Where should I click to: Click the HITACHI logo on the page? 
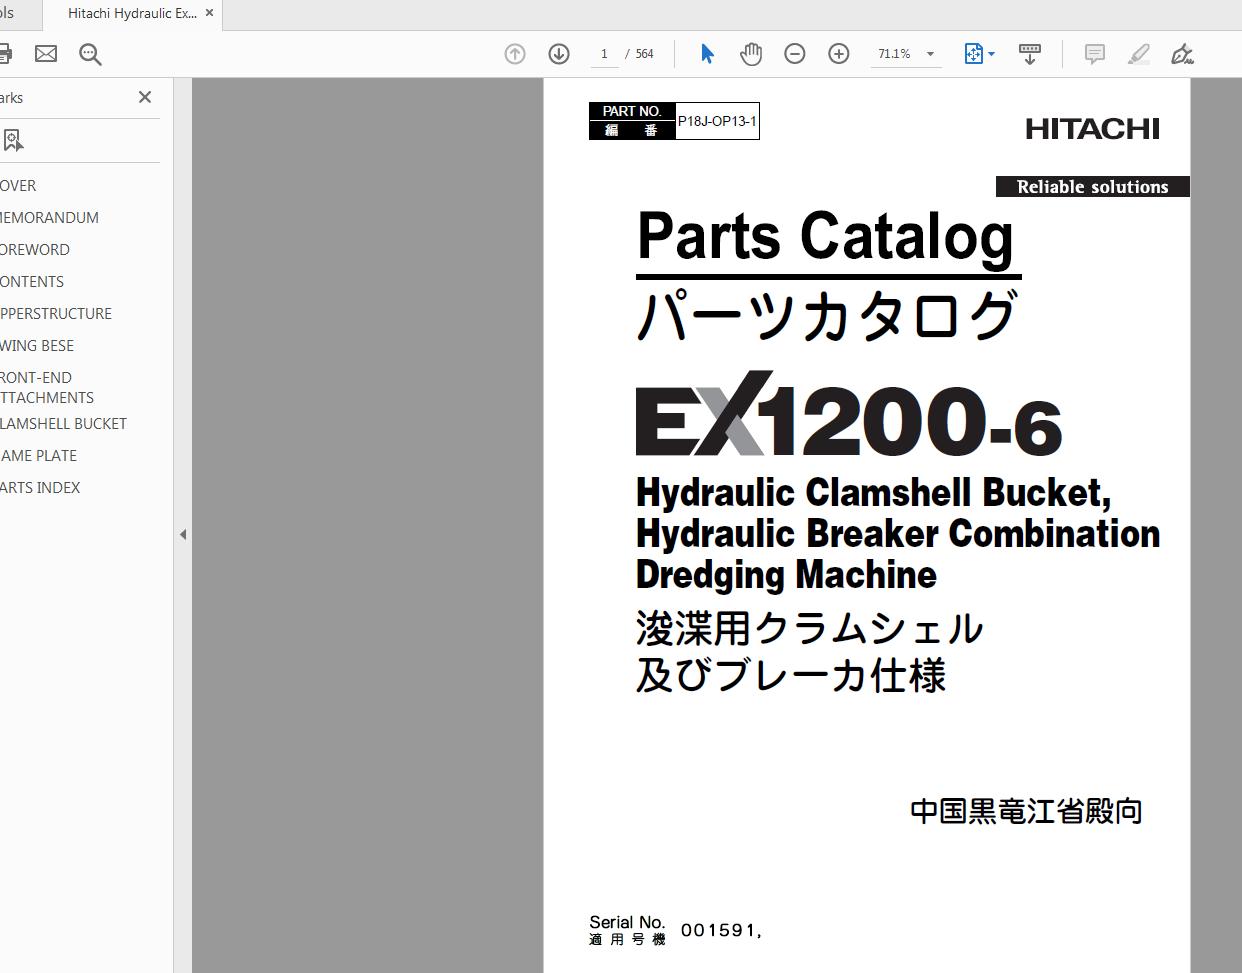coord(1092,129)
